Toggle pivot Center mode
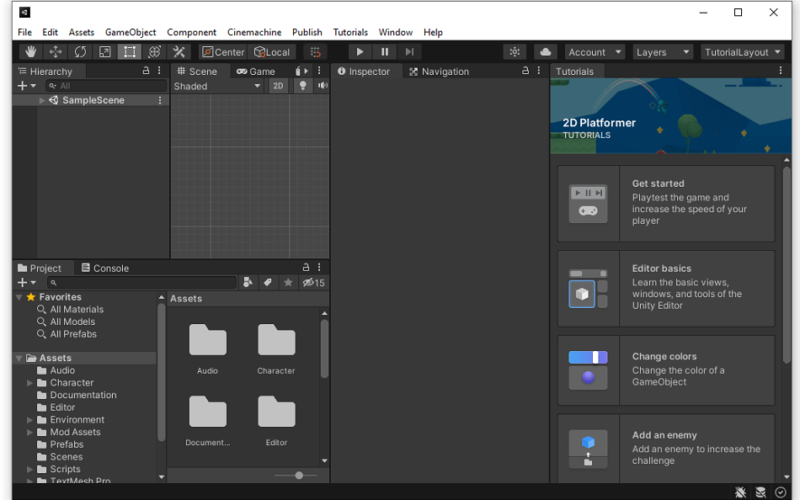This screenshot has height=500, width=800. (x=223, y=52)
